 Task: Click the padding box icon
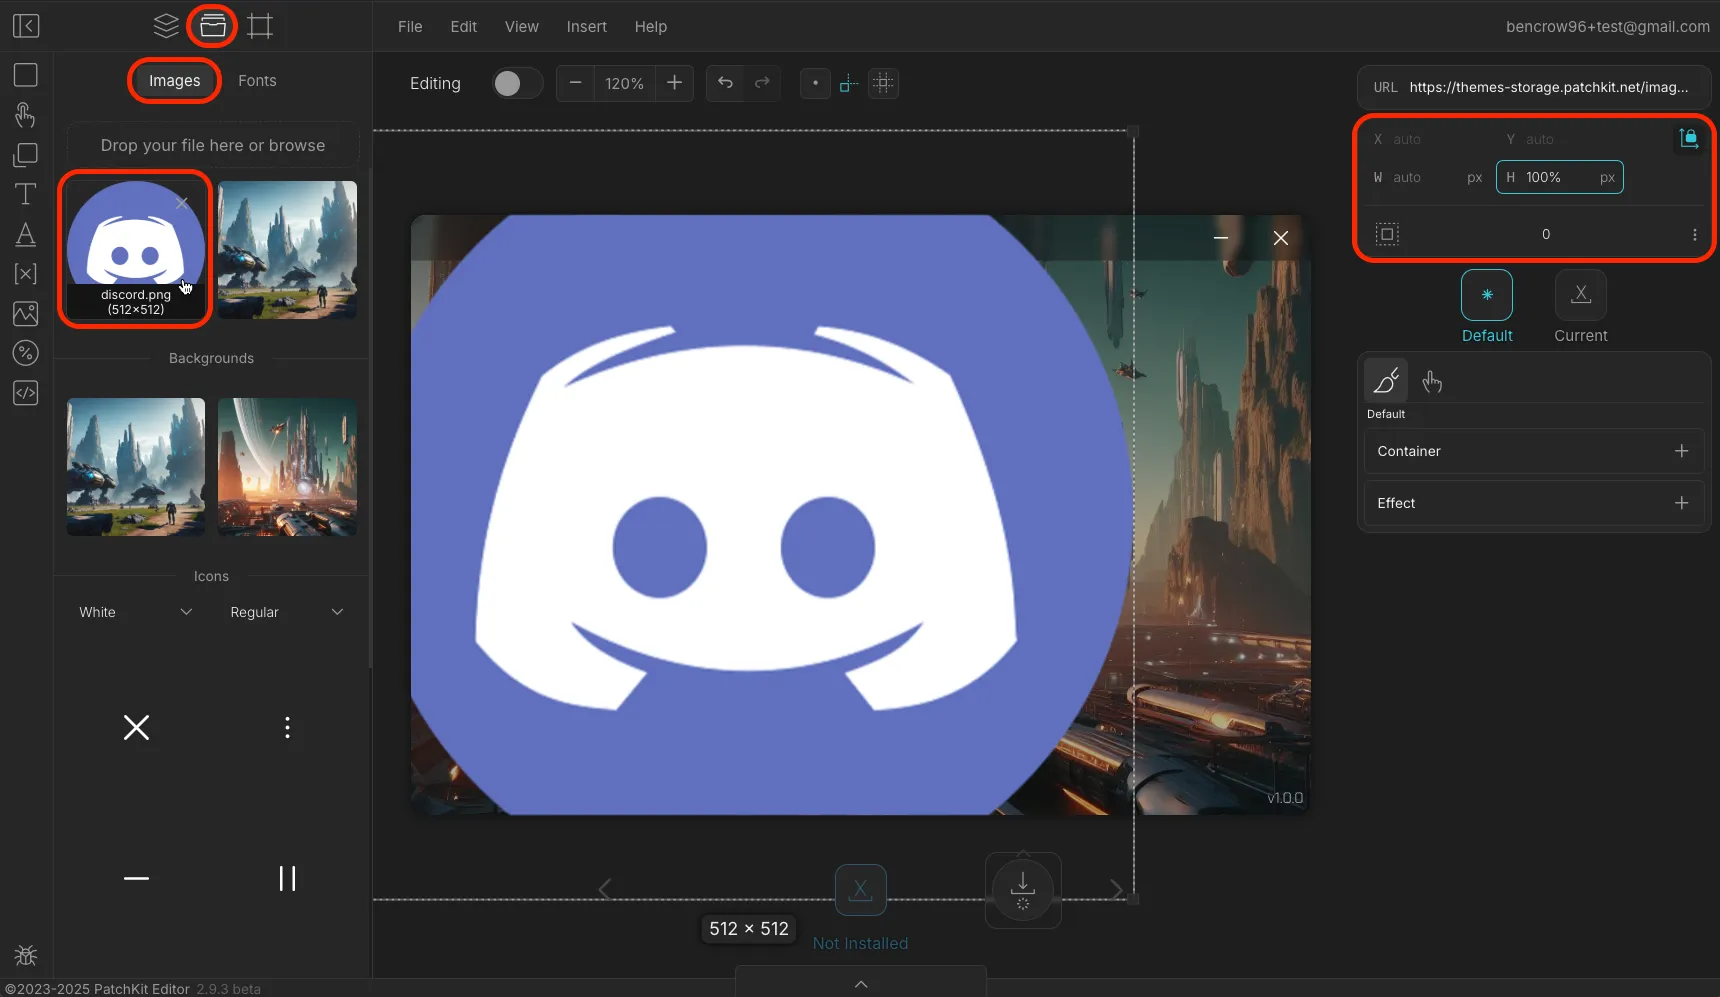pyautogui.click(x=1387, y=234)
